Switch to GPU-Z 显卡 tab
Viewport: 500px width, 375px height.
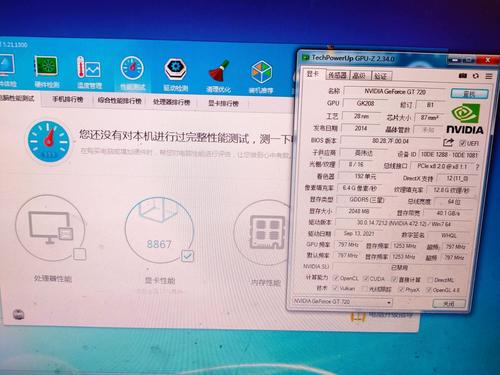pos(313,74)
